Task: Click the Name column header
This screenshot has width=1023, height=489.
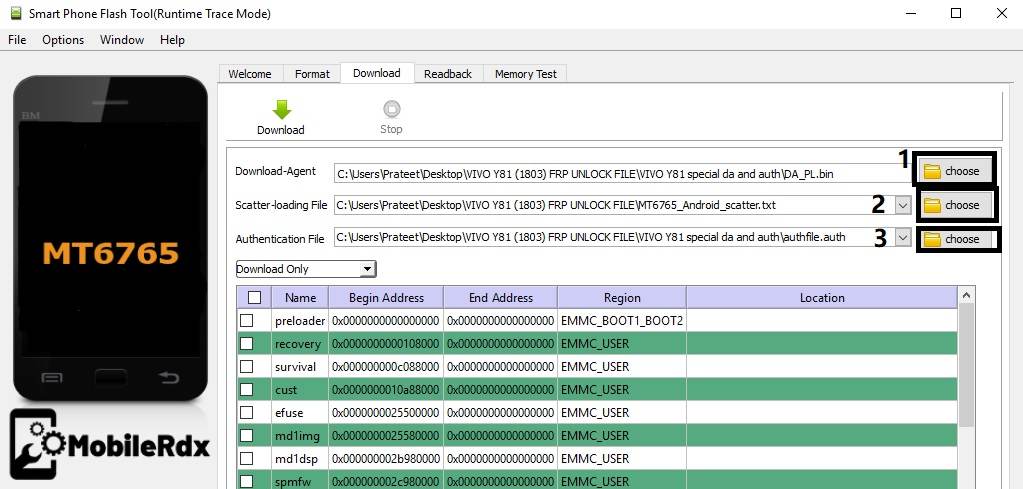Action: point(301,298)
